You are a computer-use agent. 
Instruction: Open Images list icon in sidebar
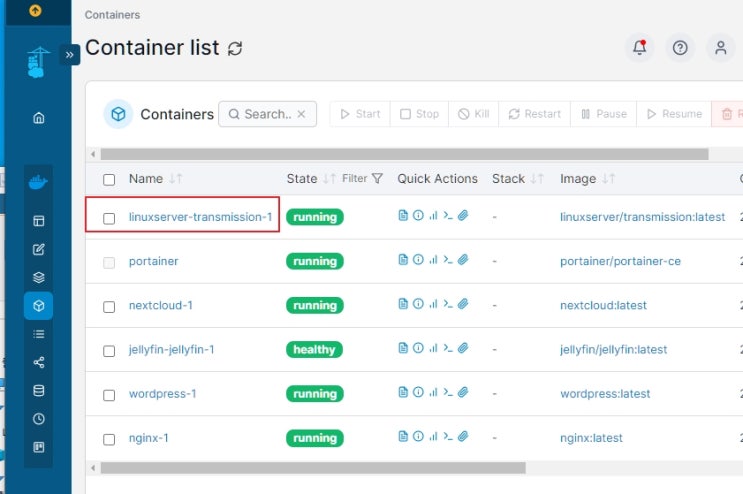[39, 334]
